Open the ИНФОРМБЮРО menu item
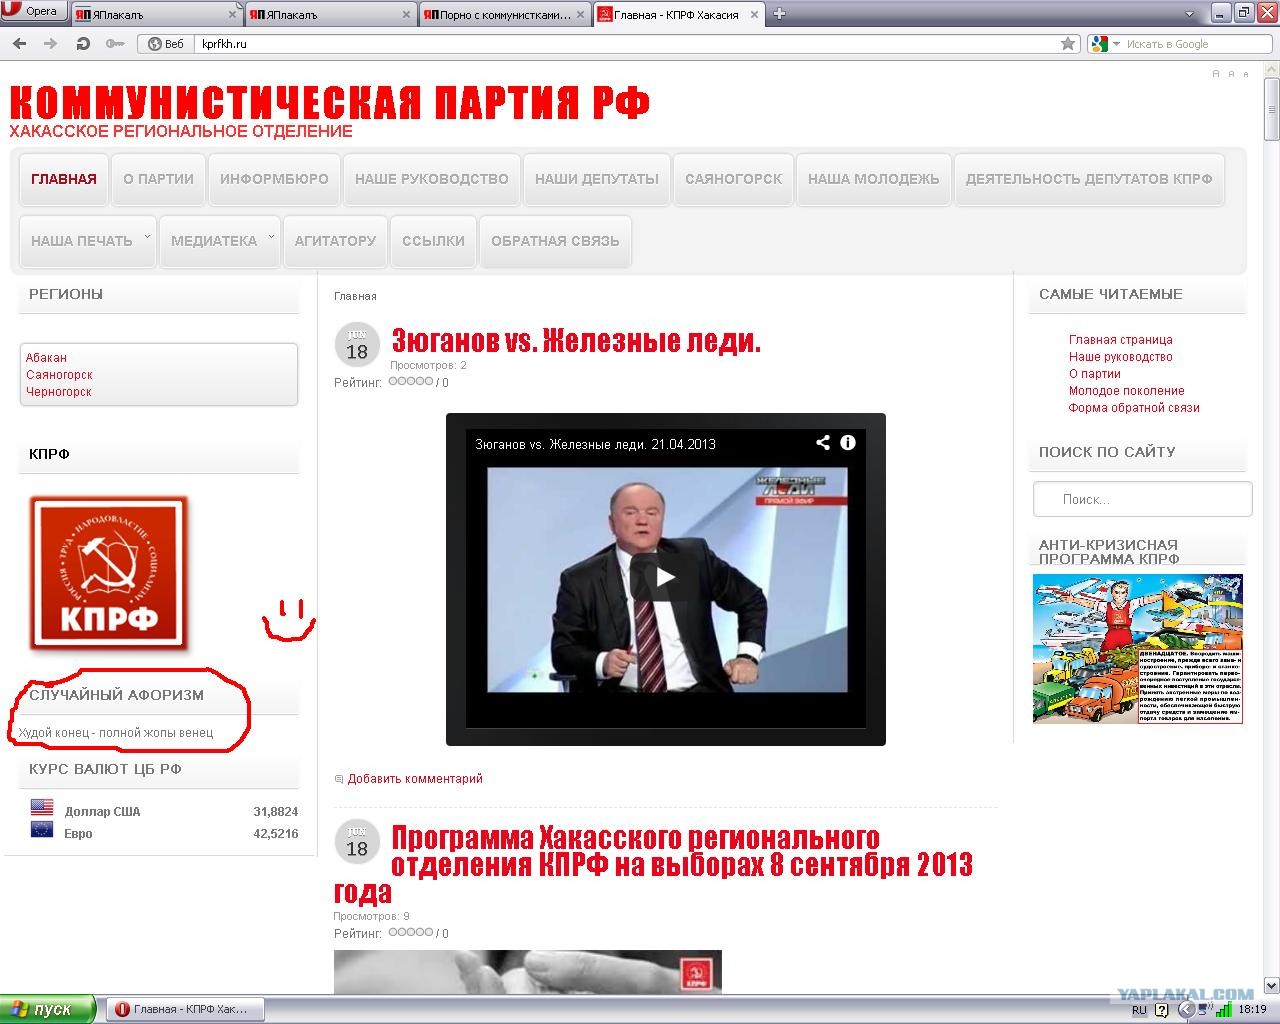The height and width of the screenshot is (1024, 1280). pyautogui.click(x=274, y=179)
